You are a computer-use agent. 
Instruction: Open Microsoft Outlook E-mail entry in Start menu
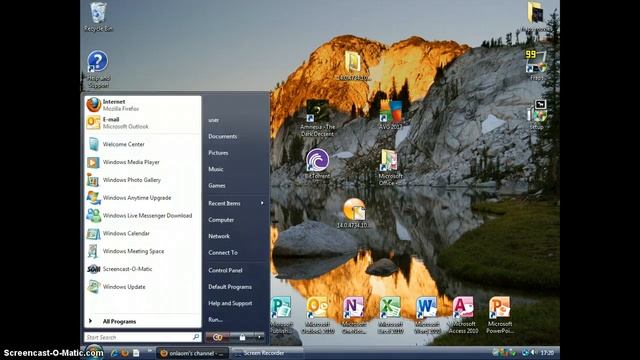click(142, 123)
